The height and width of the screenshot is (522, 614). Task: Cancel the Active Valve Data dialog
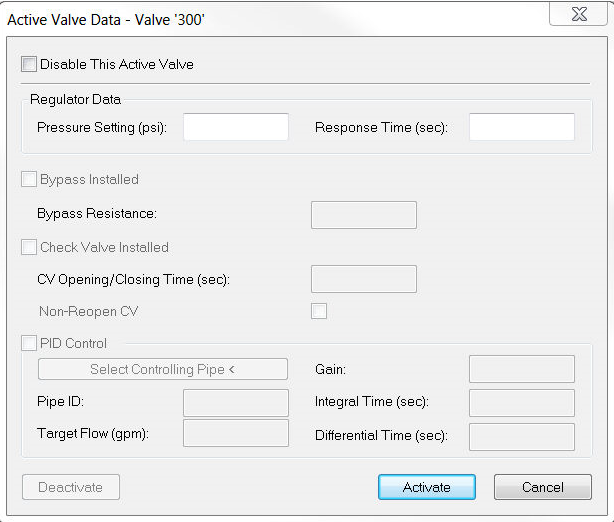[543, 487]
